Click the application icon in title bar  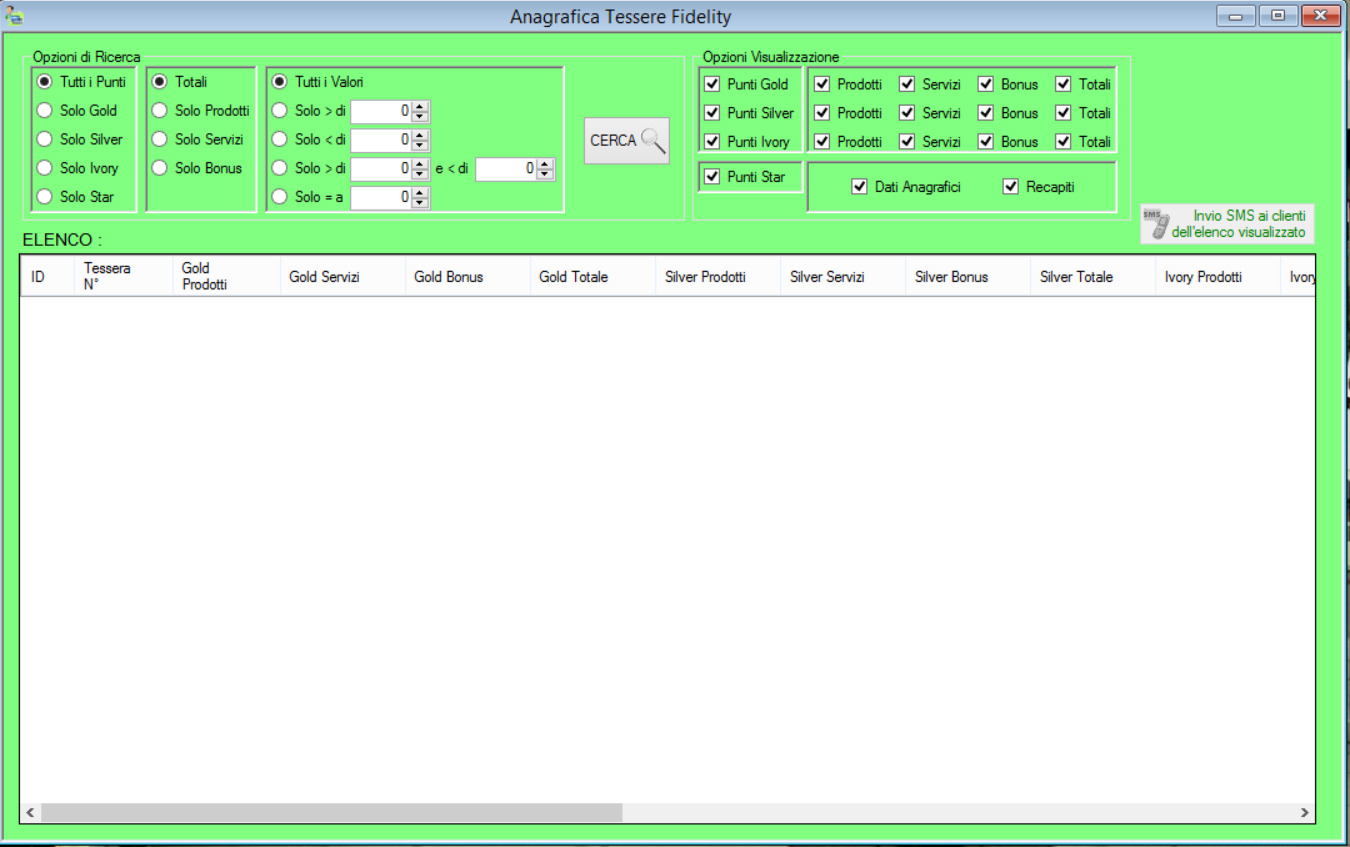coord(14,17)
